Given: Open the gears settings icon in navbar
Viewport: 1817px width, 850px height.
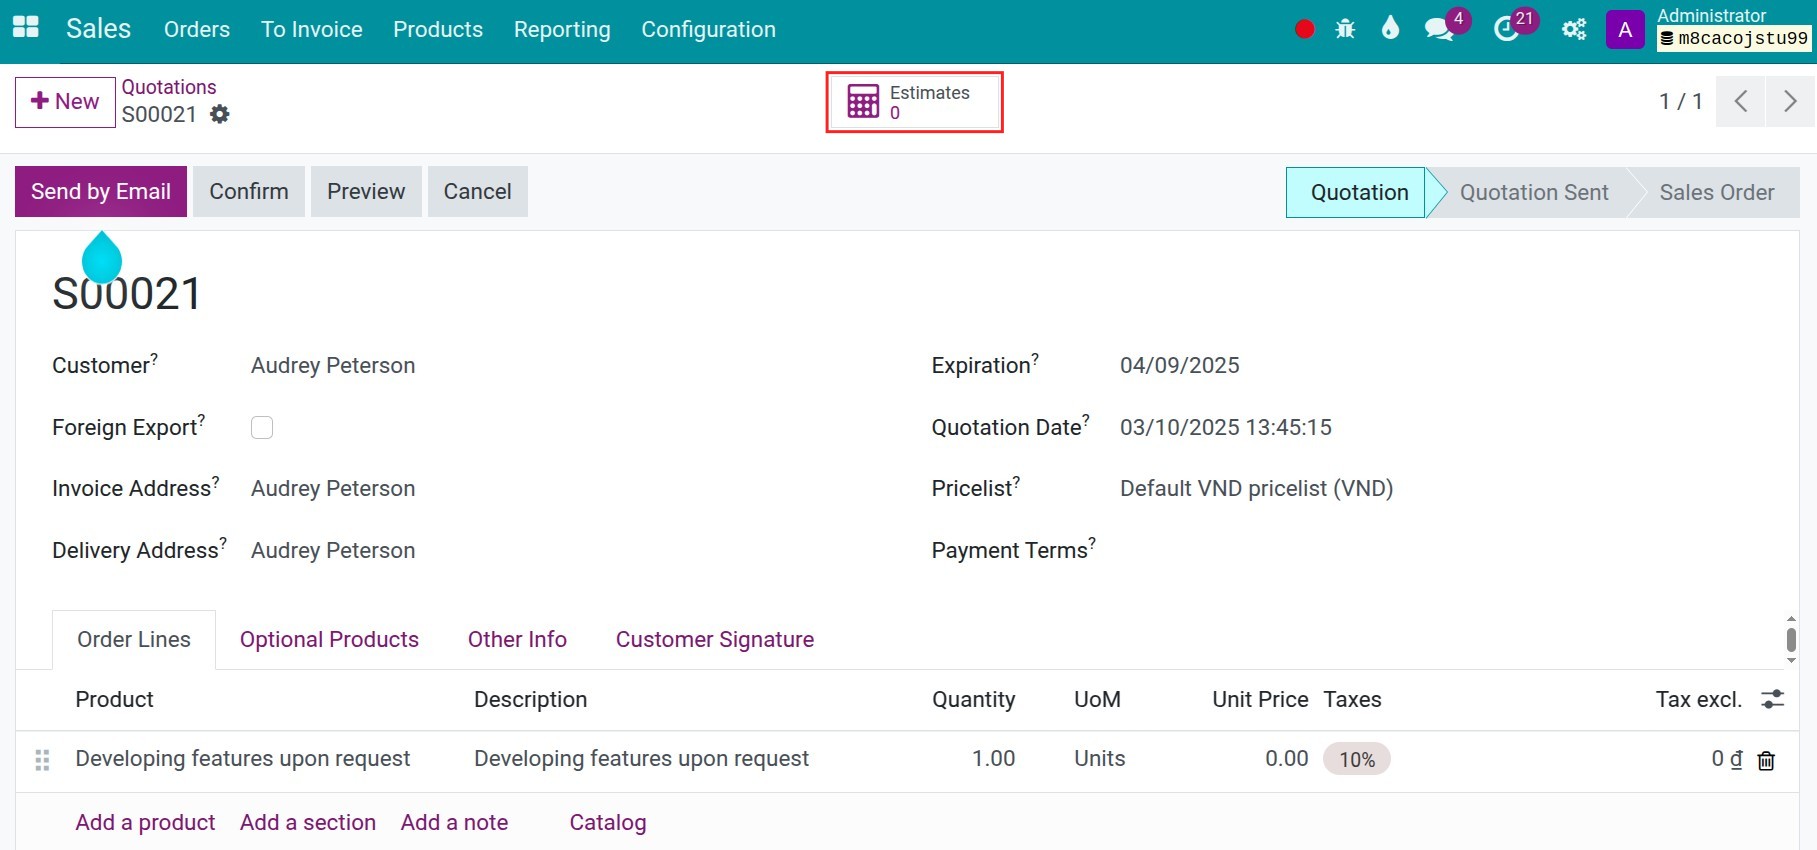Looking at the screenshot, I should pyautogui.click(x=1574, y=29).
